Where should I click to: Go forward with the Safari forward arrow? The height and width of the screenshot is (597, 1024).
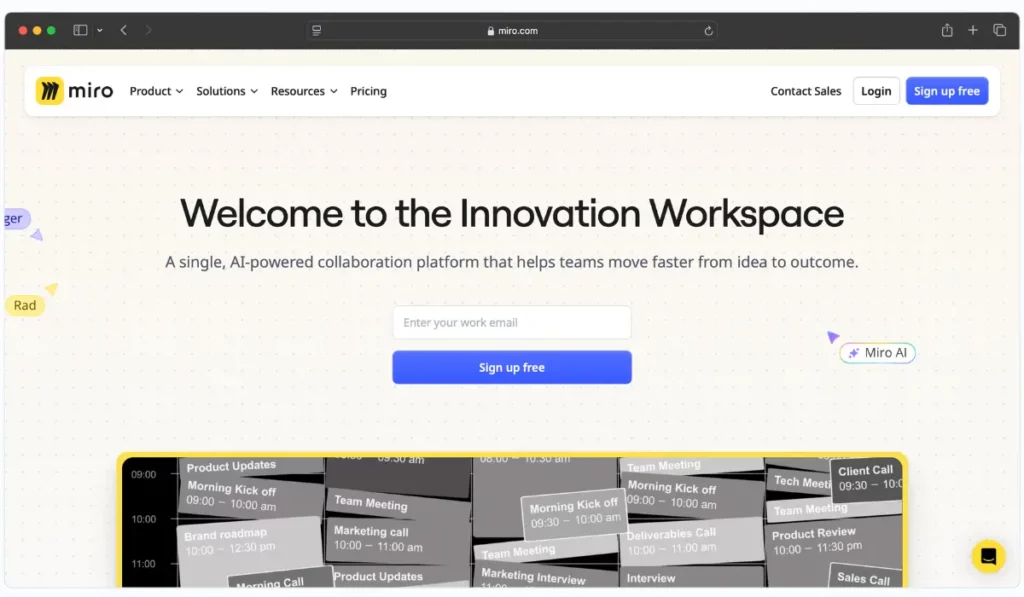click(x=148, y=30)
